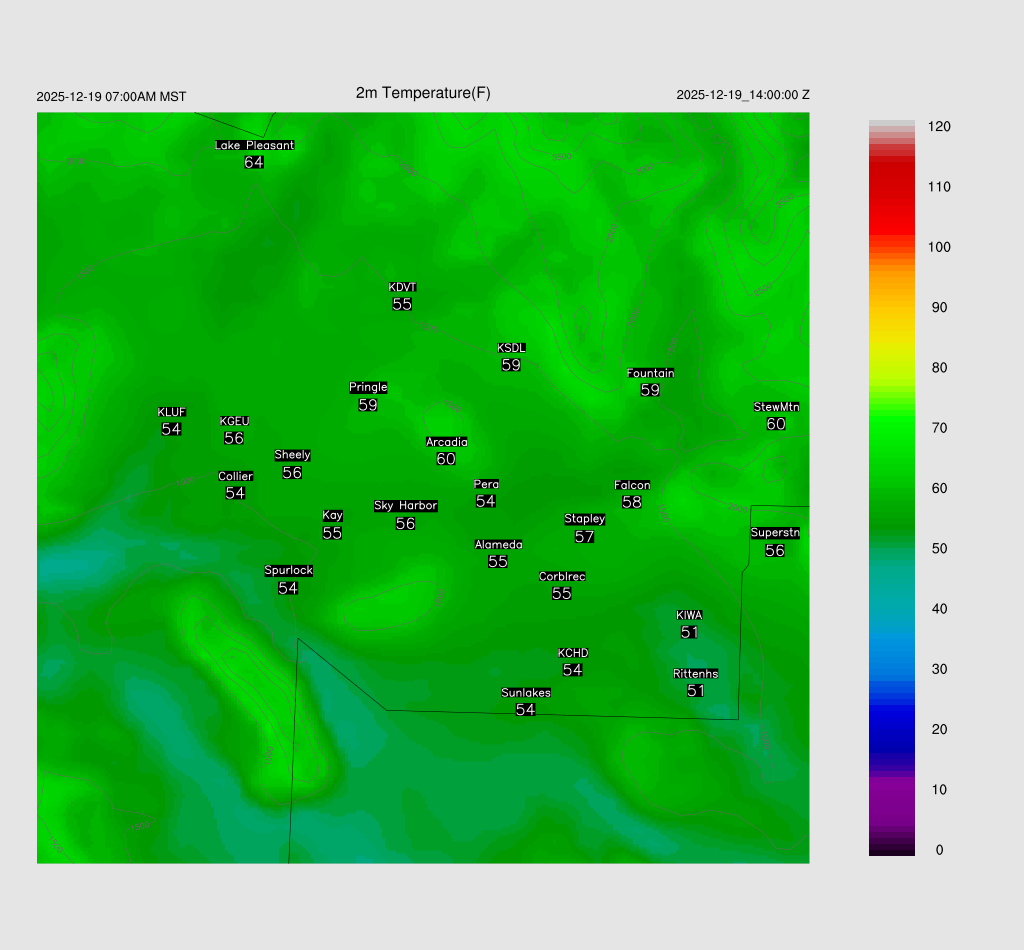Select the Fountain station label

tap(650, 373)
